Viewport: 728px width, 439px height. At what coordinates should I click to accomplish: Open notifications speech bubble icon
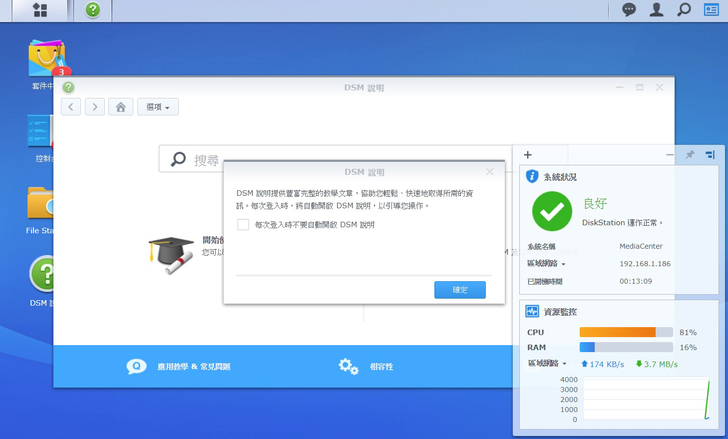(629, 10)
